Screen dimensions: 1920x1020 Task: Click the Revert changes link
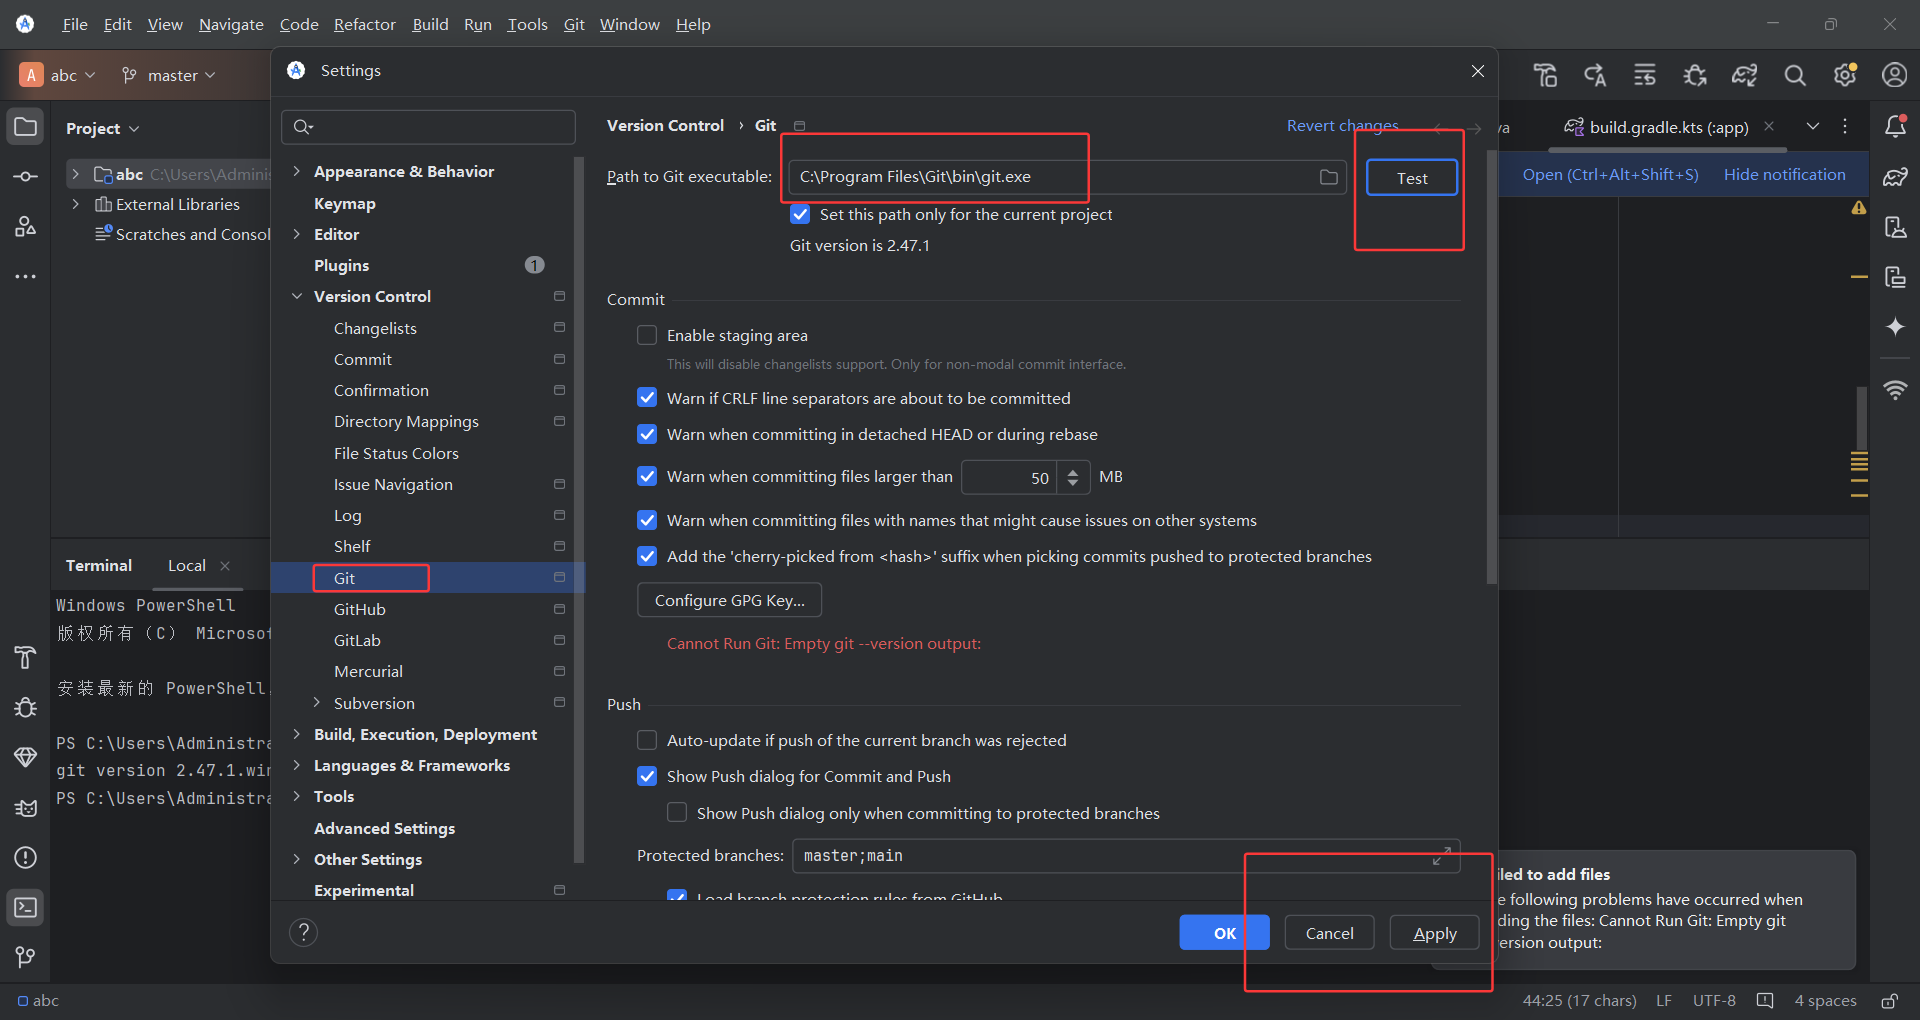[1342, 126]
